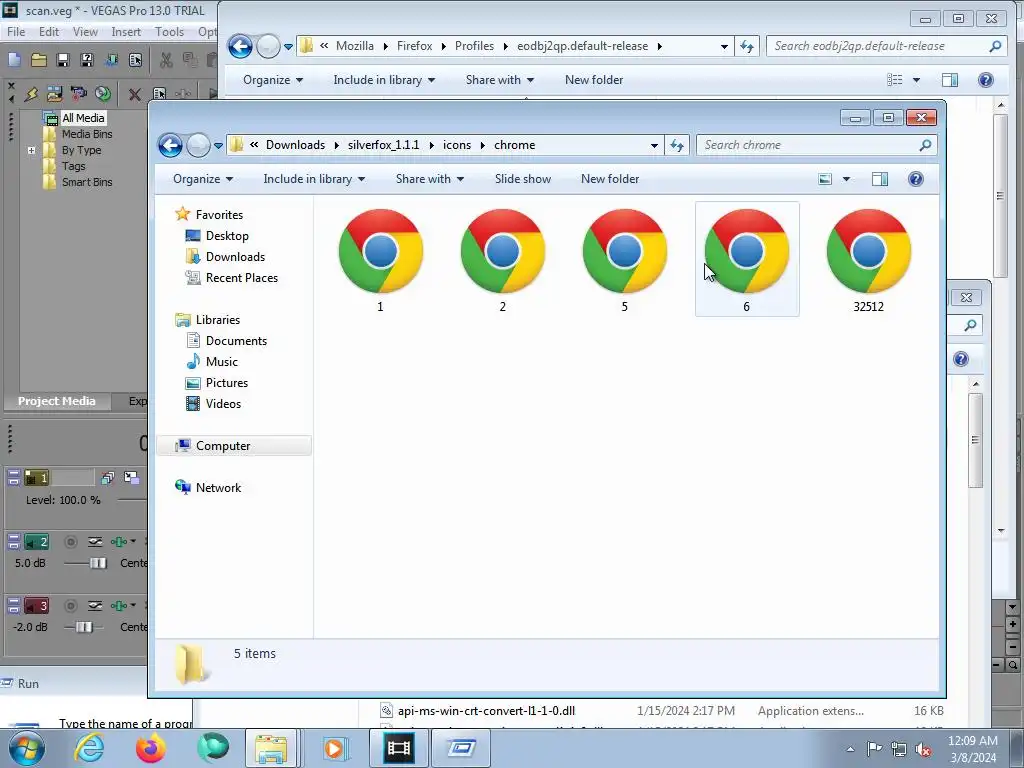Expand the By Type node in Project Media

pos(31,150)
